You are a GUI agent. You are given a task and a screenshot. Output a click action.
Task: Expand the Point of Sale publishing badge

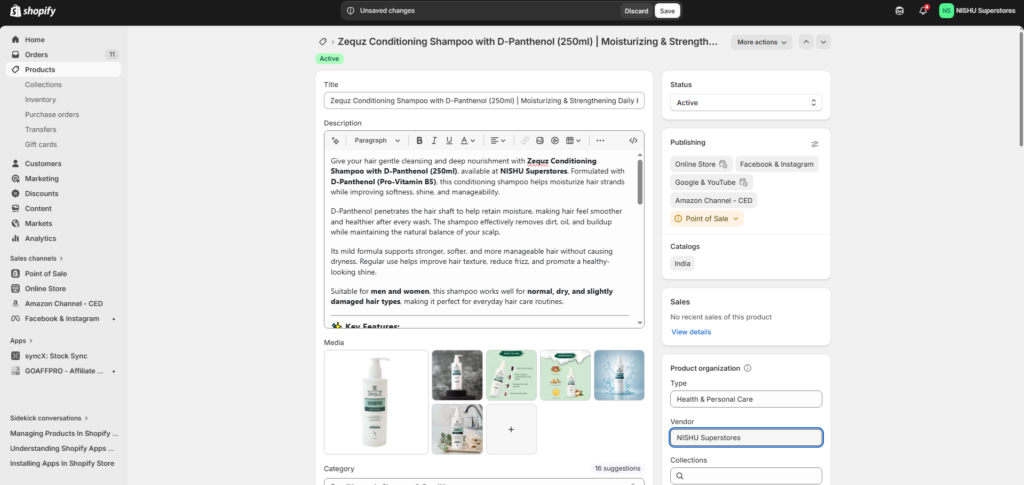(707, 219)
